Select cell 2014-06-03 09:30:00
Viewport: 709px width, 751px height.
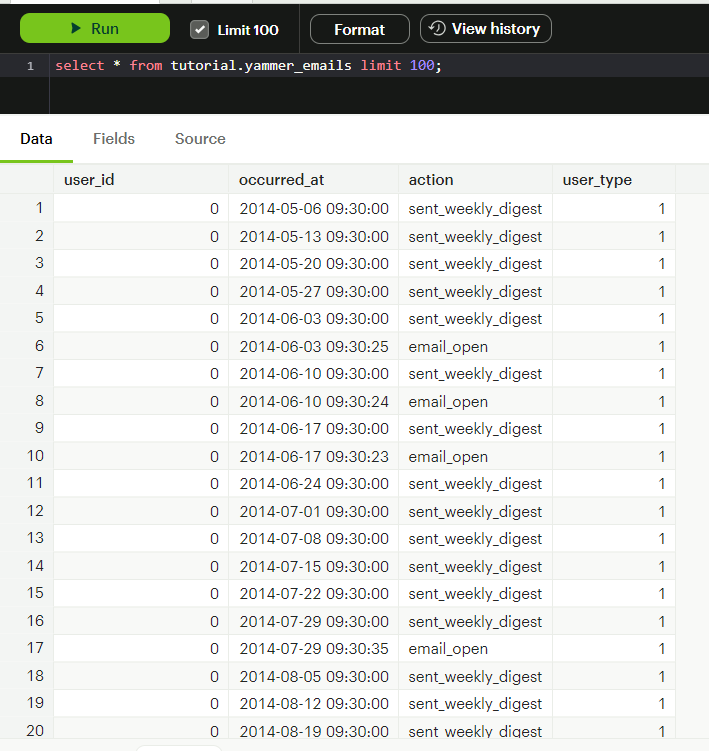point(314,319)
